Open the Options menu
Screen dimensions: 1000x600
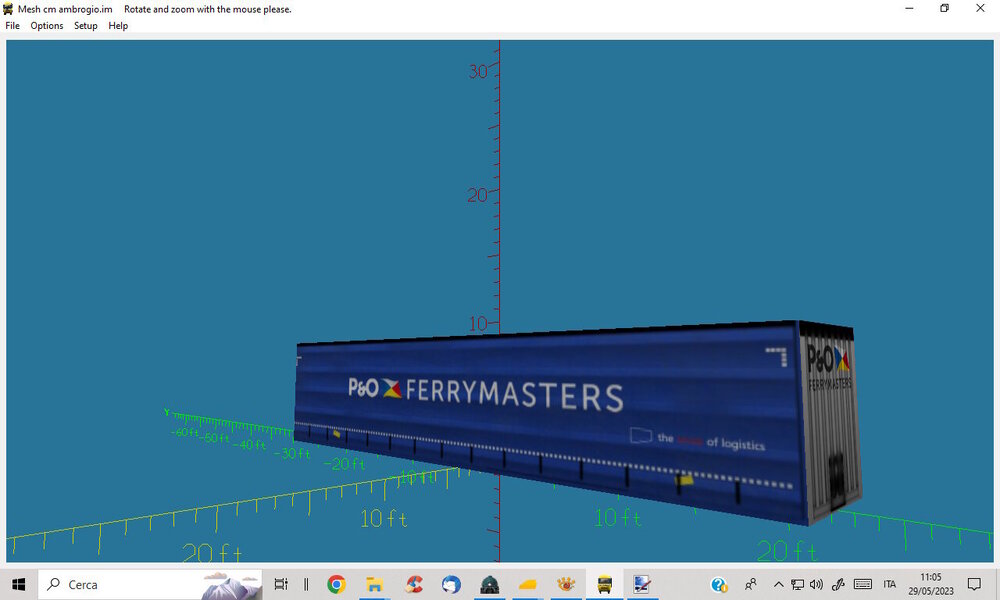(47, 26)
